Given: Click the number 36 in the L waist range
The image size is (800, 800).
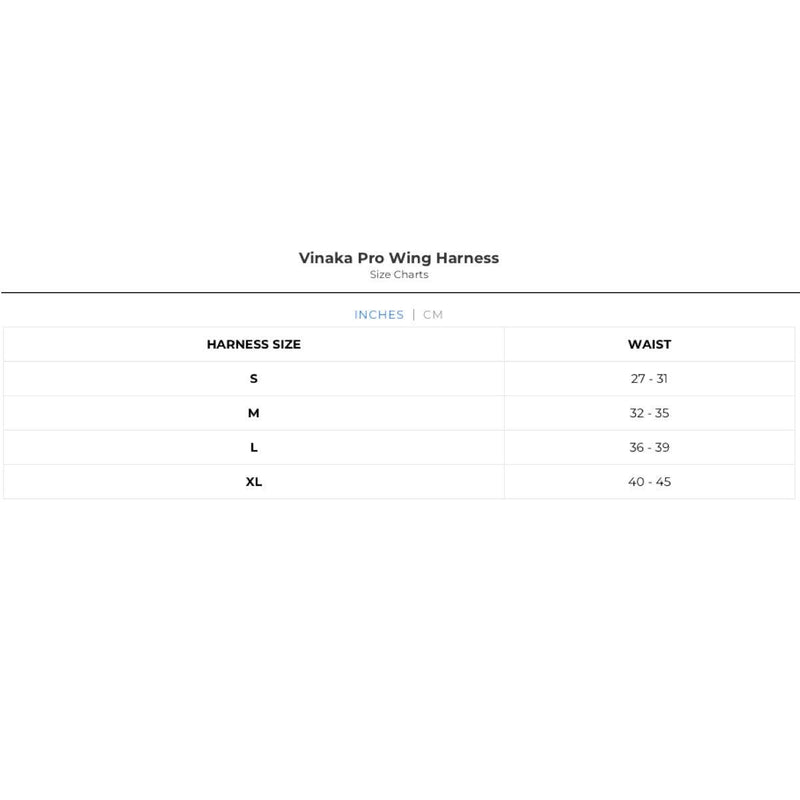Looking at the screenshot, I should pos(637,448).
